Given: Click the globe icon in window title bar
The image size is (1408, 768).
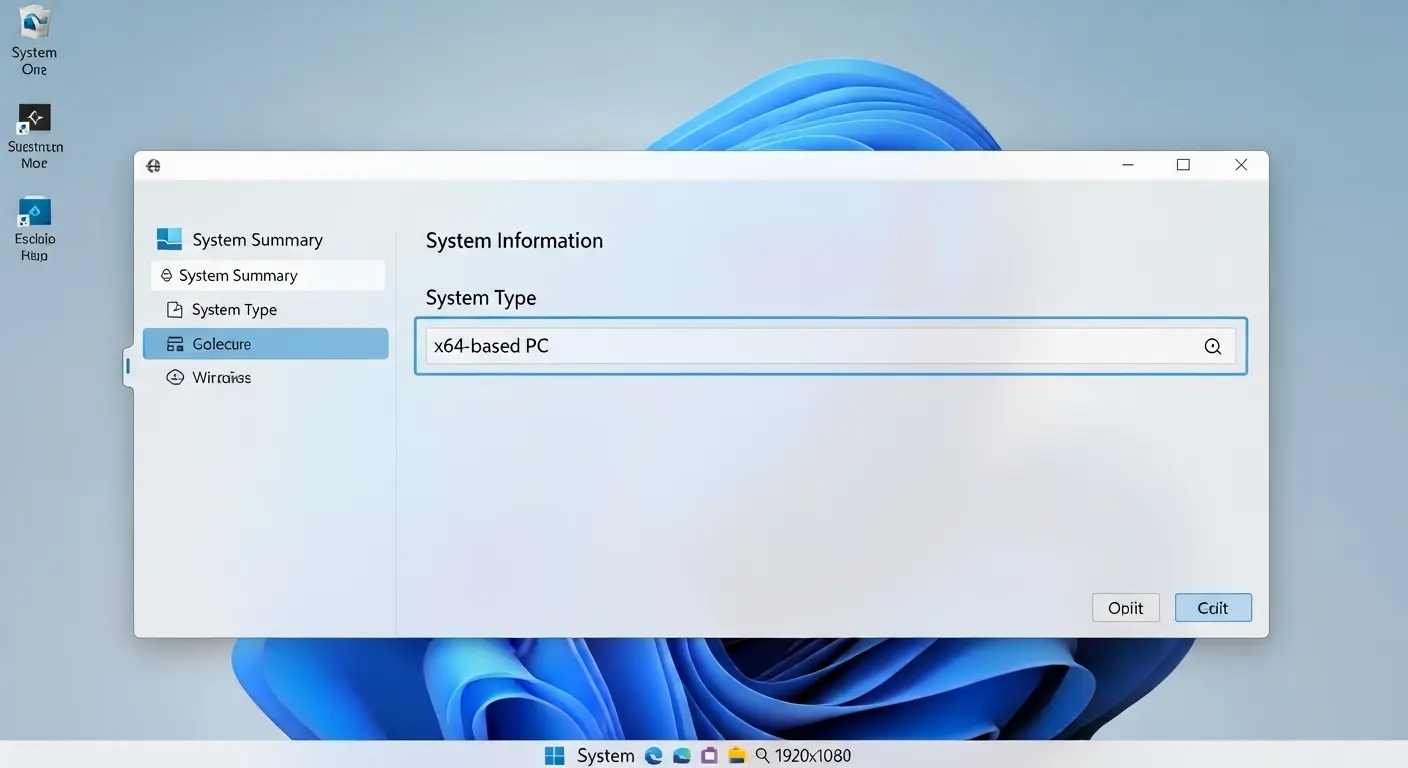Looking at the screenshot, I should (153, 166).
